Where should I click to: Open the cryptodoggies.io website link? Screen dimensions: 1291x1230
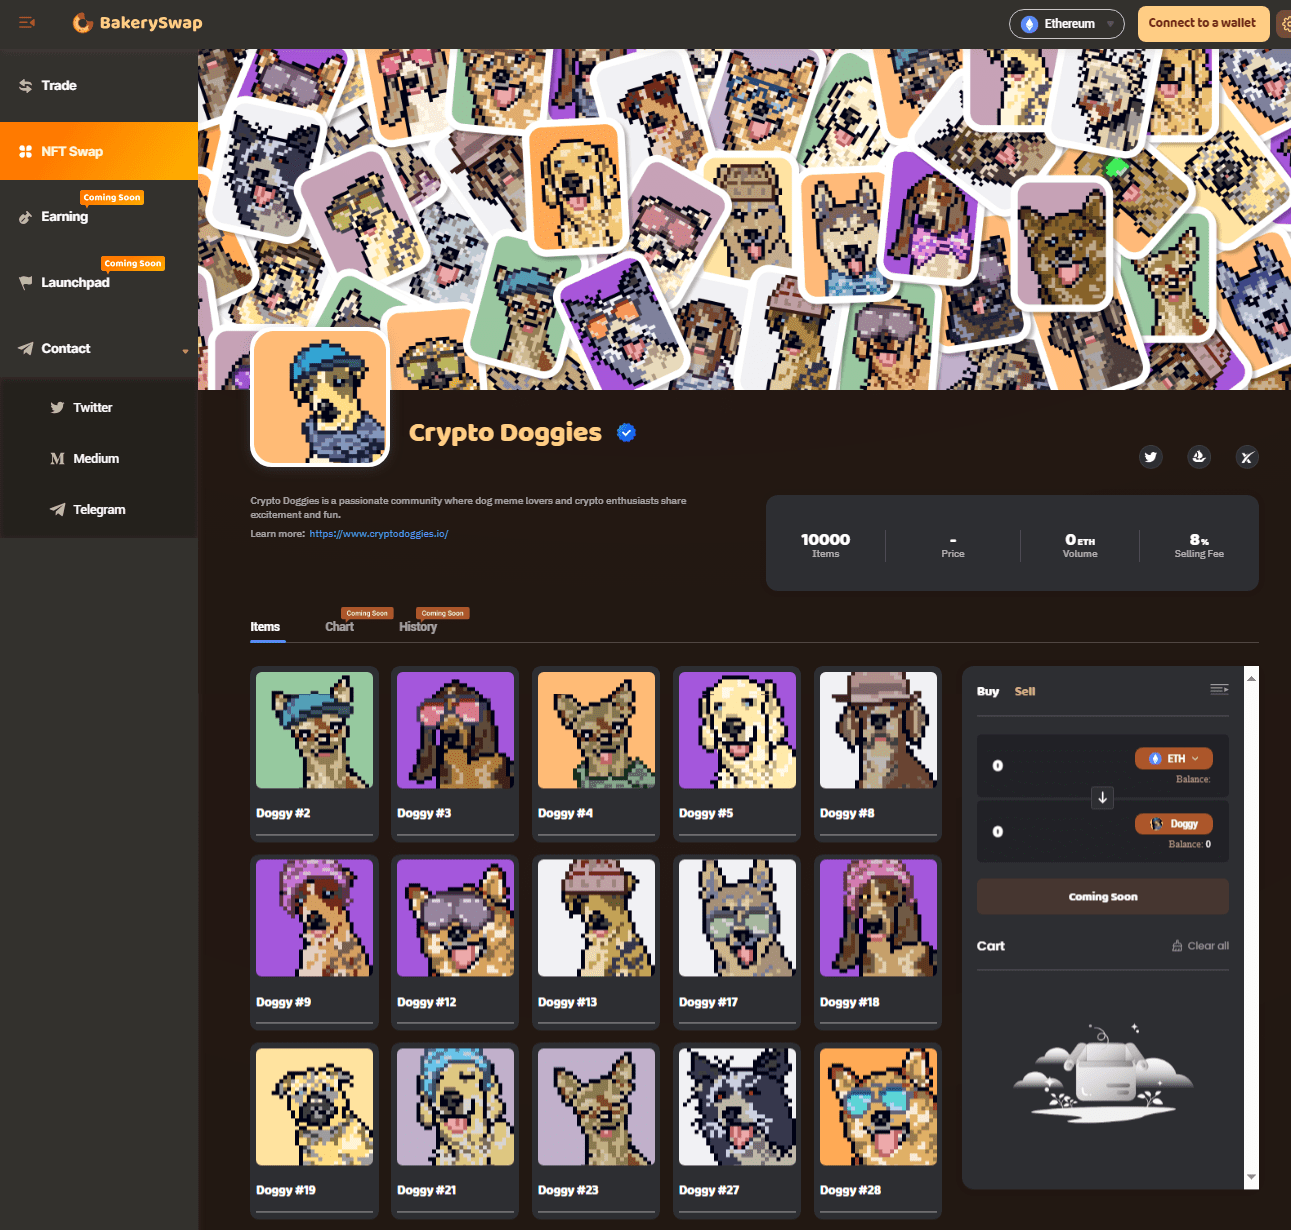379,534
